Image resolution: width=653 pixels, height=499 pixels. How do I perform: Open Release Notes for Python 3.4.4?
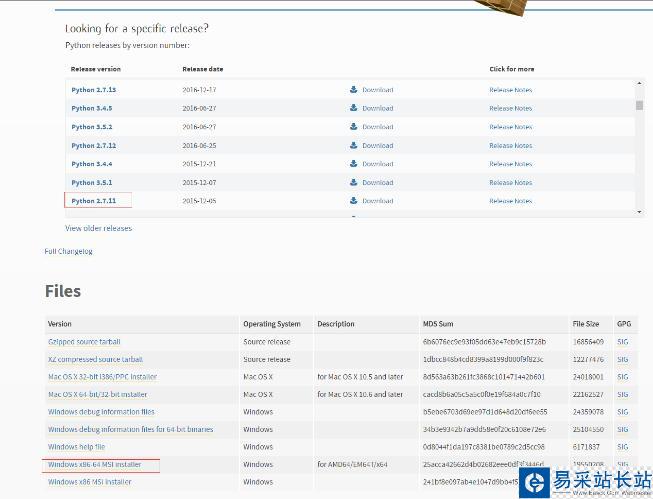tap(511, 164)
